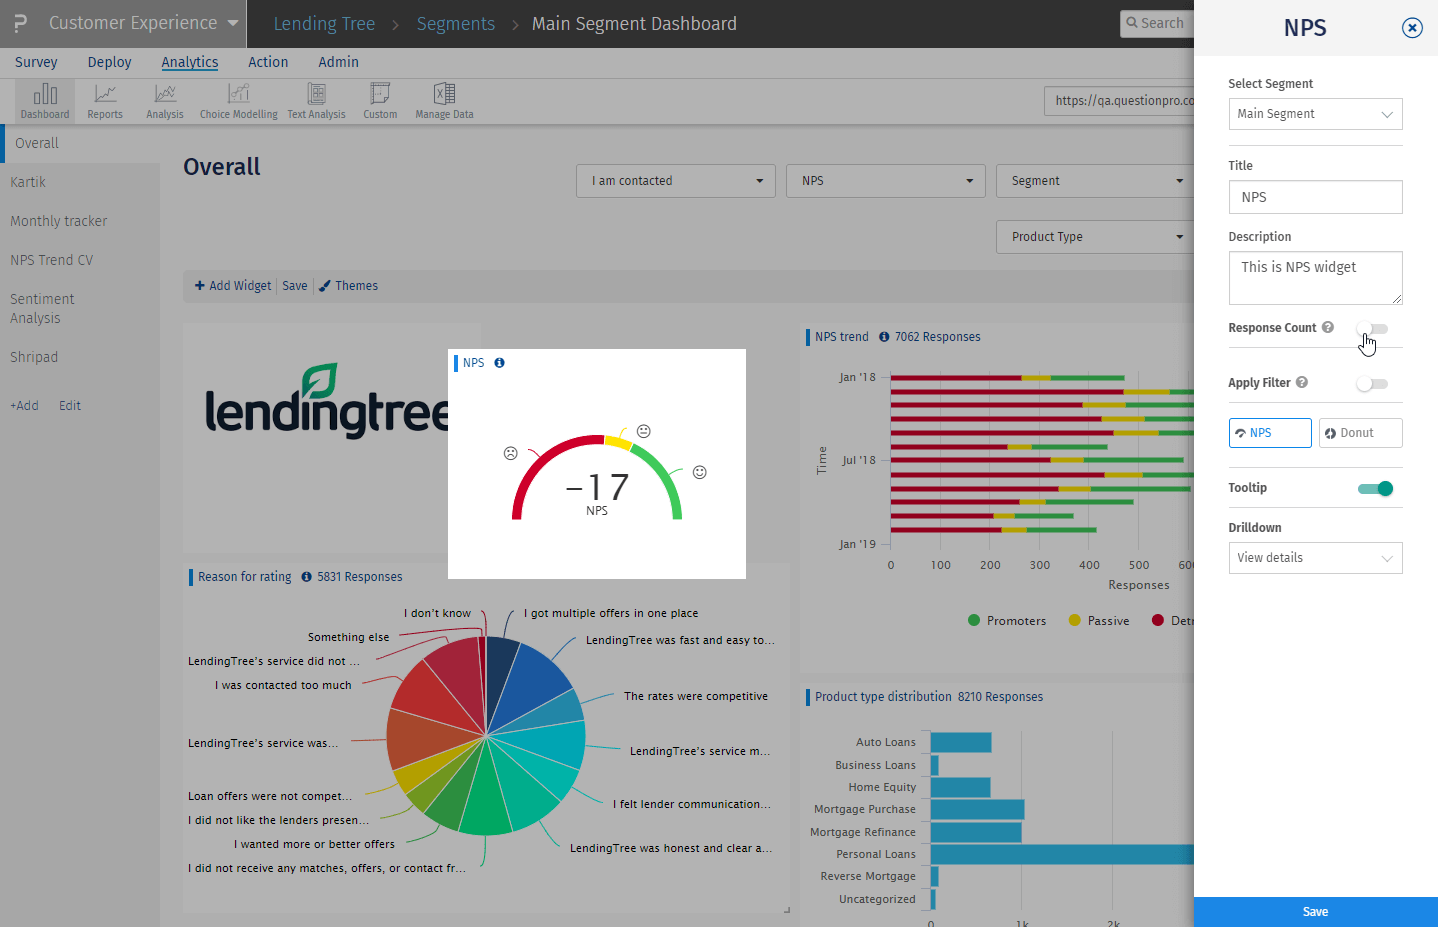The width and height of the screenshot is (1438, 927).
Task: Click the lendingtree logo image
Action: [x=327, y=401]
